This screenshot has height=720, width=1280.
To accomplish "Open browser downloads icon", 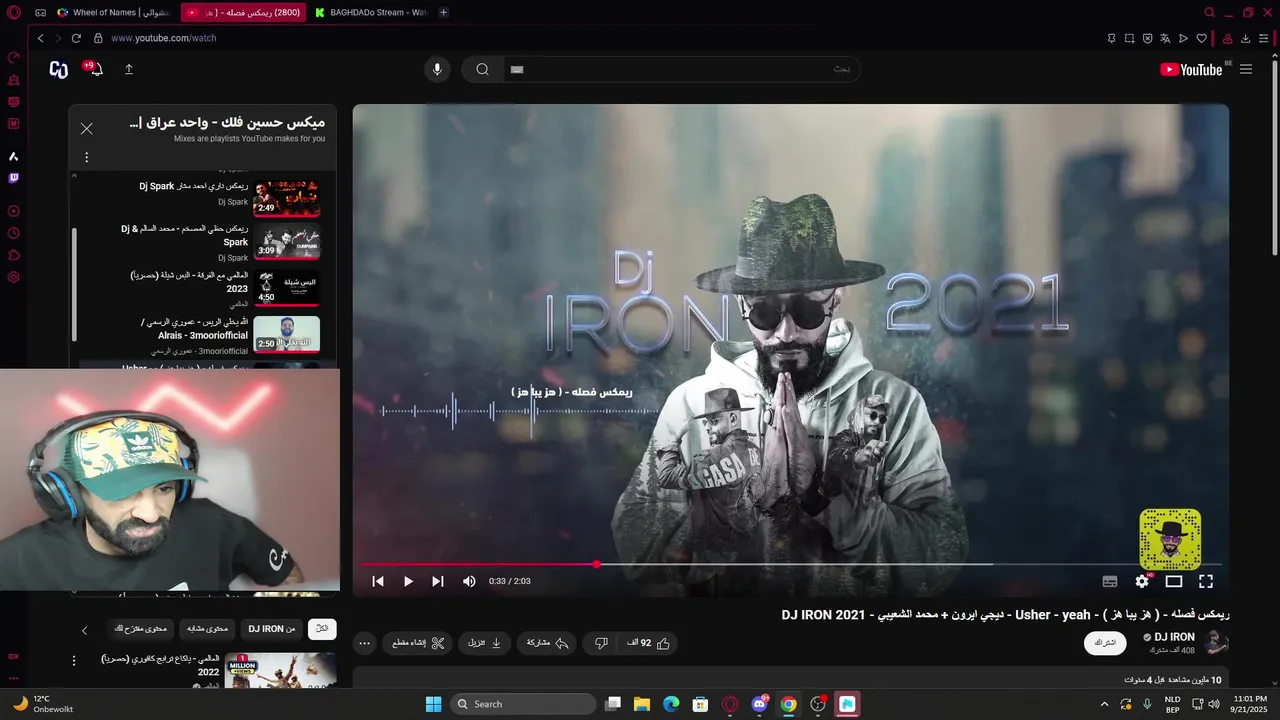I will pos(1246,38).
